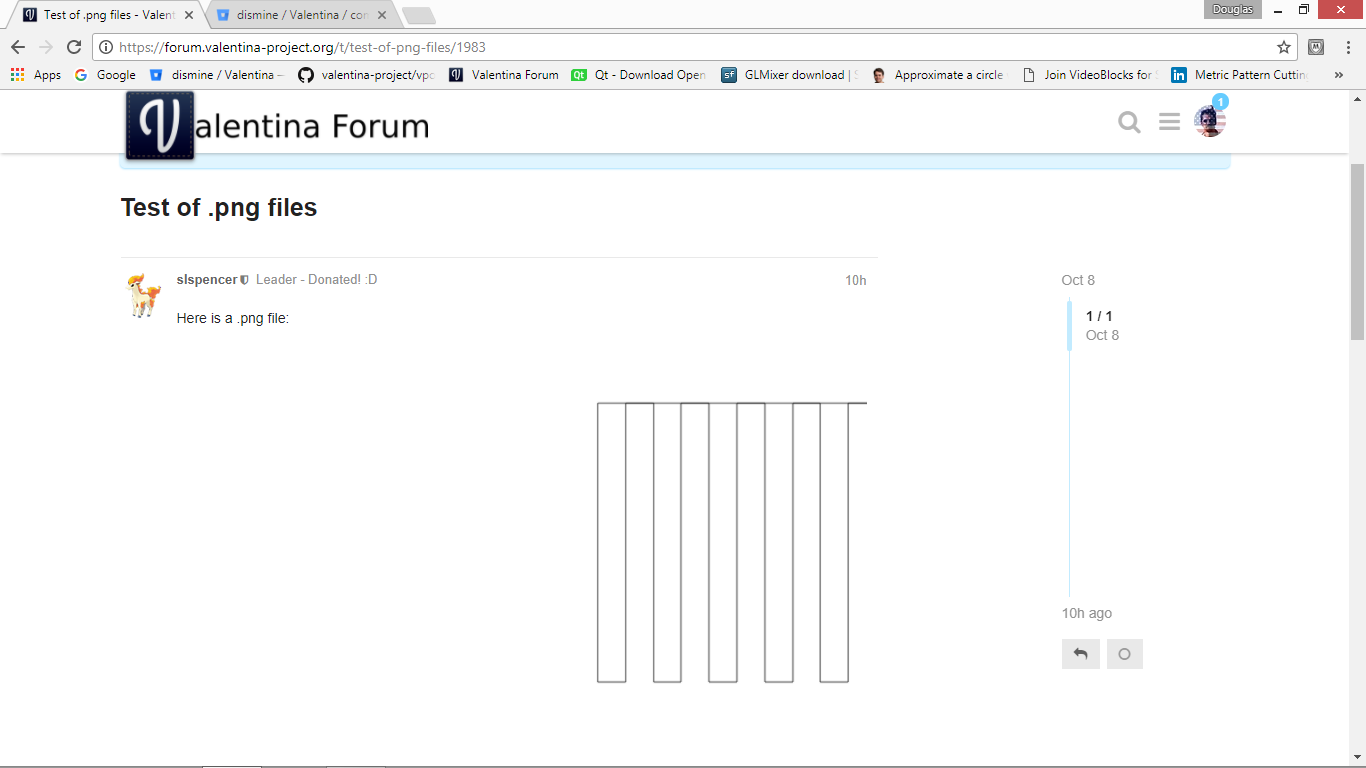The width and height of the screenshot is (1366, 768).
Task: Open user avatar notifications menu
Action: pyautogui.click(x=1209, y=122)
